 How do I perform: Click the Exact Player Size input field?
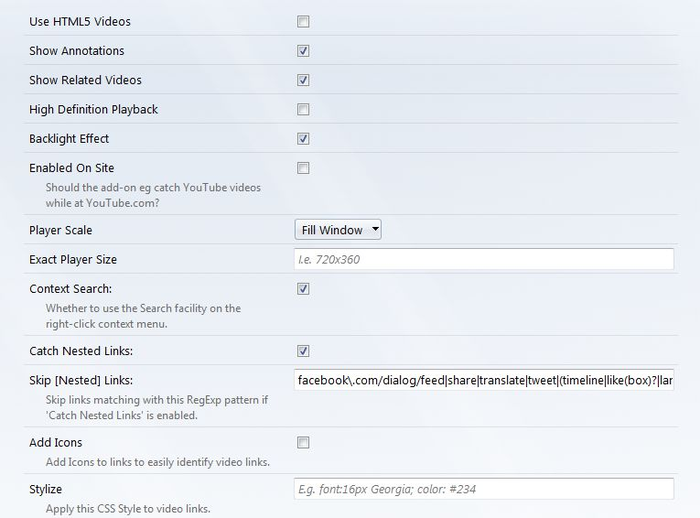(x=484, y=259)
